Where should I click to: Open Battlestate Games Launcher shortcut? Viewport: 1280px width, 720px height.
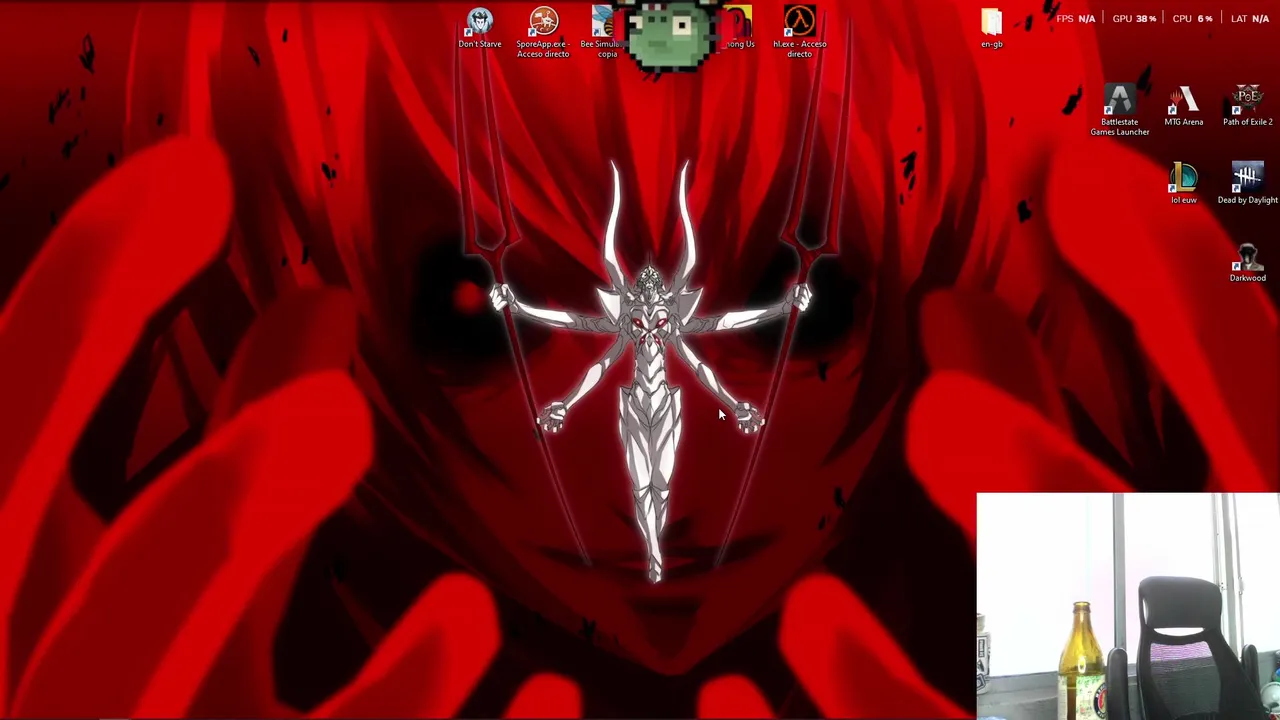tap(1120, 110)
